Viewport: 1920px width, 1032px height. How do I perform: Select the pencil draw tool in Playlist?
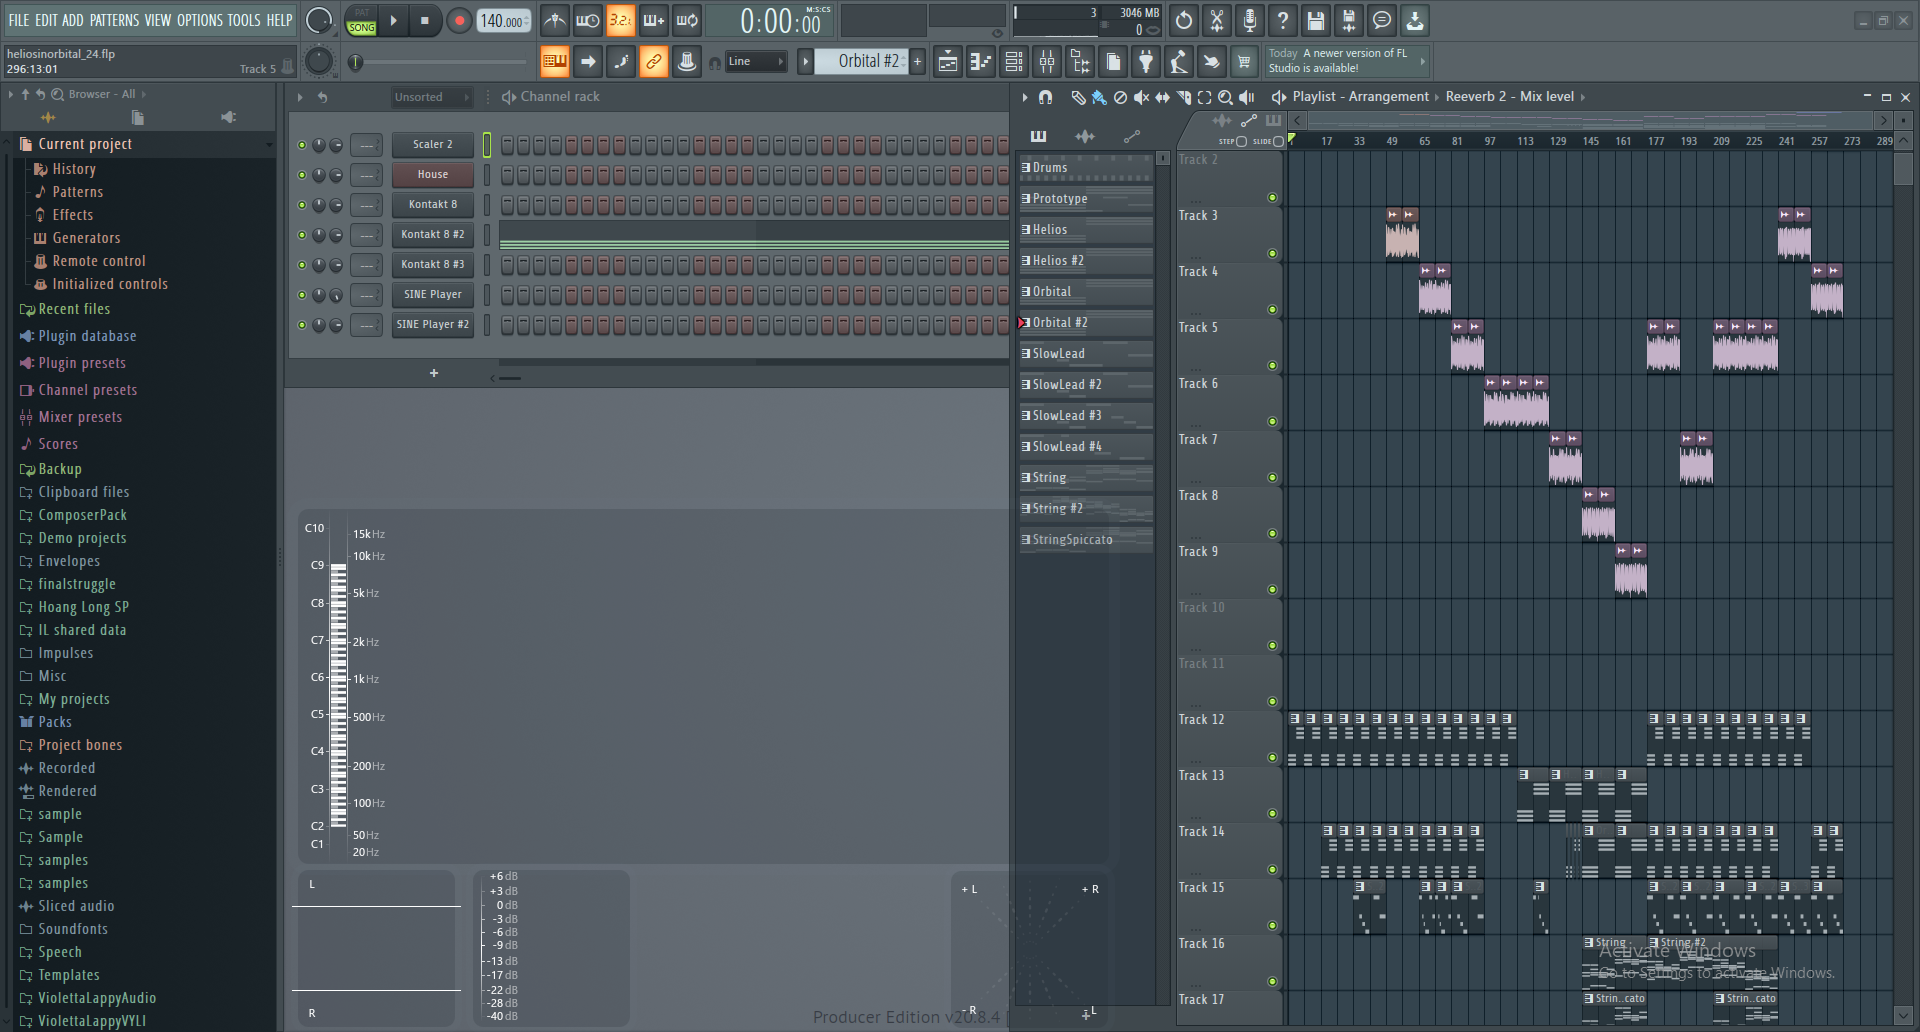point(1078,97)
